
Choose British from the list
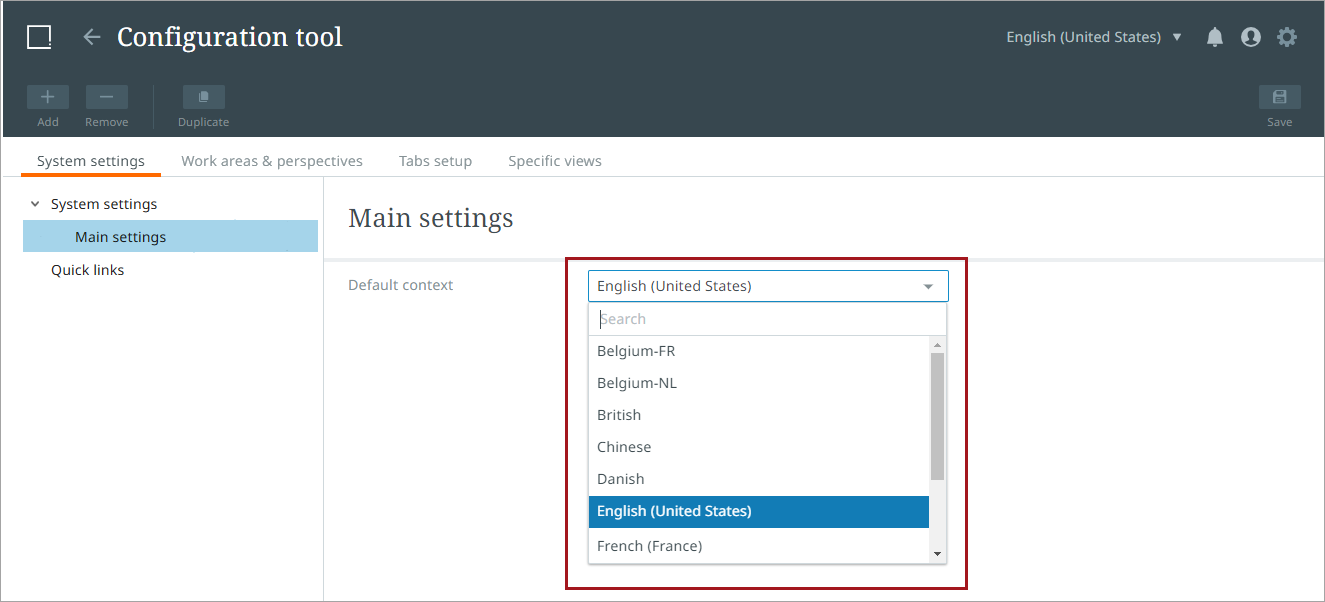pyautogui.click(x=759, y=415)
